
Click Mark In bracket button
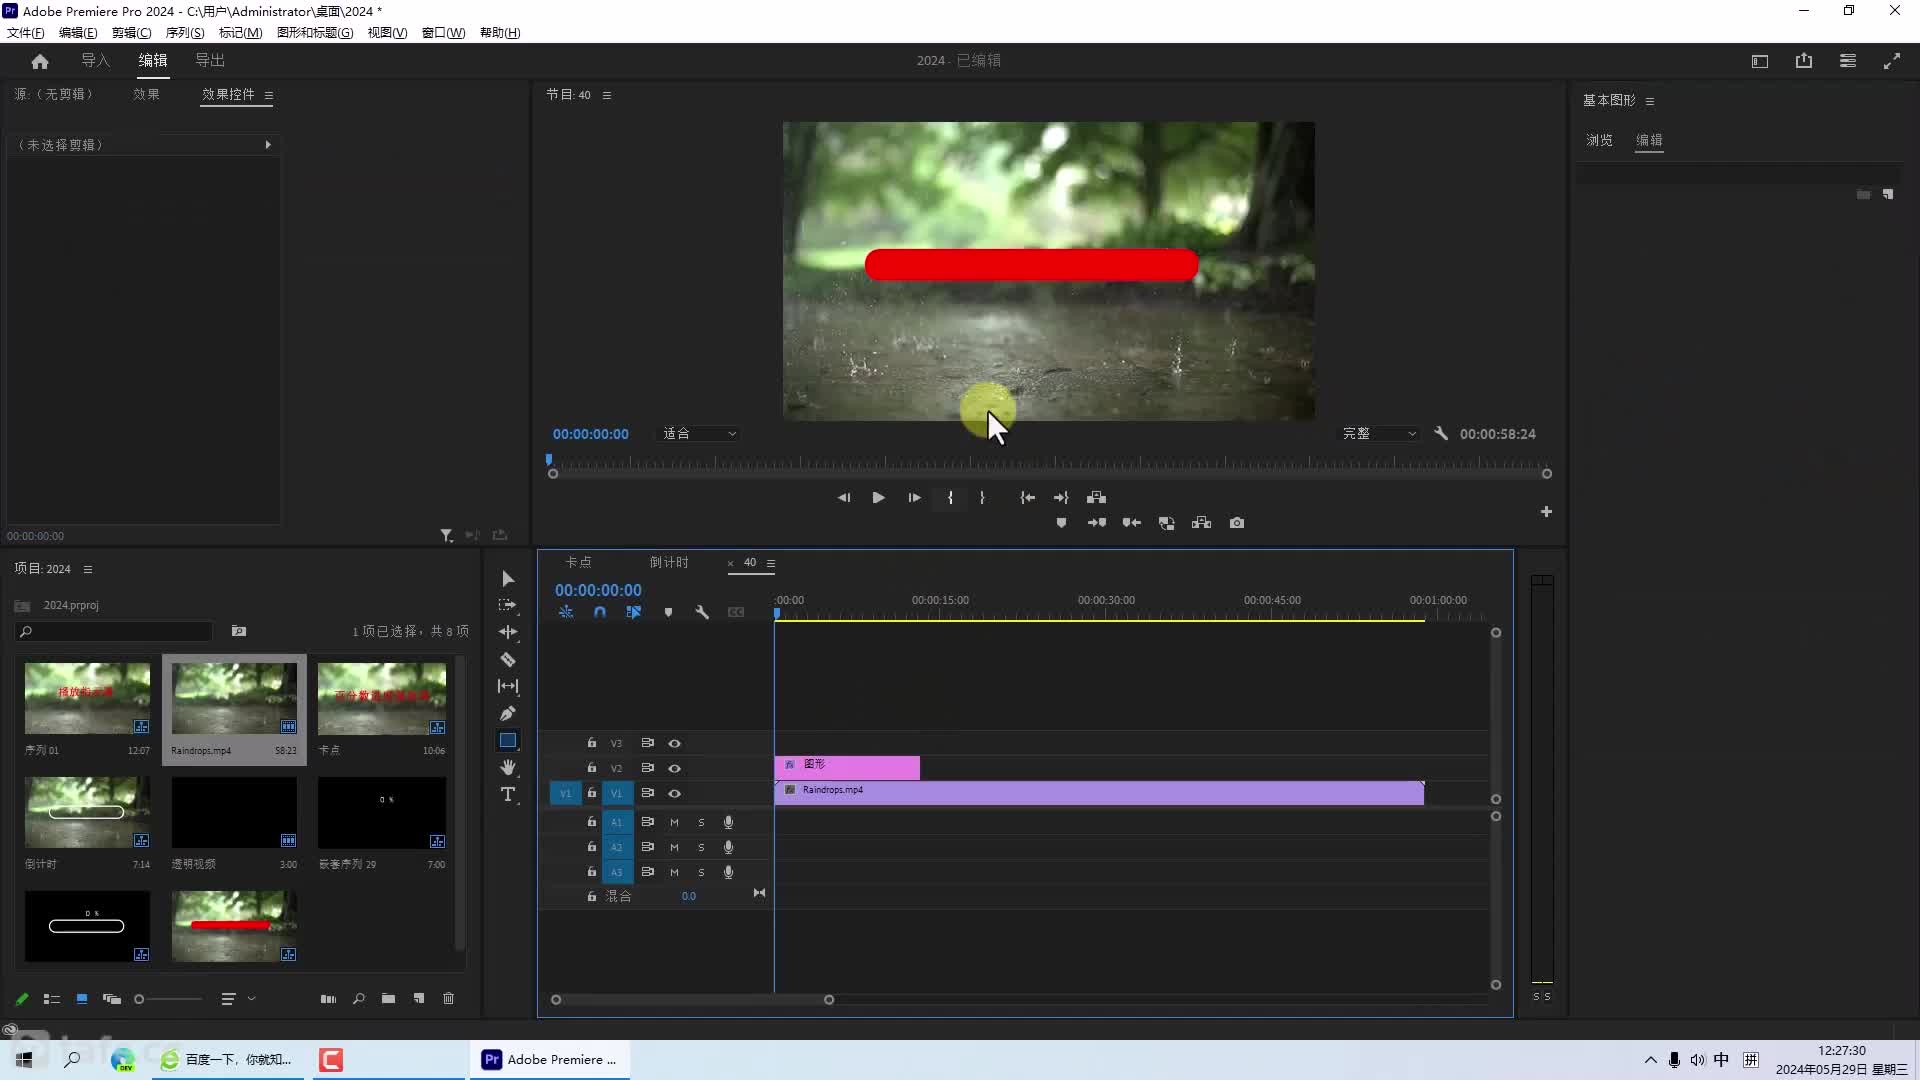pyautogui.click(x=950, y=497)
